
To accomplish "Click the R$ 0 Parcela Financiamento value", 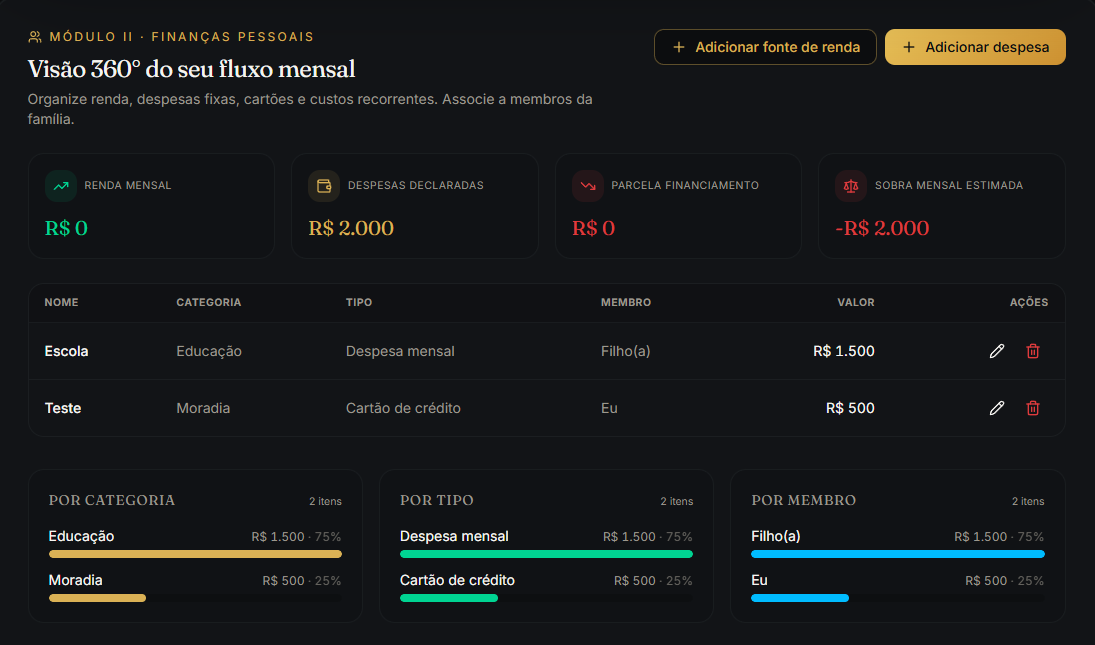I will pyautogui.click(x=594, y=228).
